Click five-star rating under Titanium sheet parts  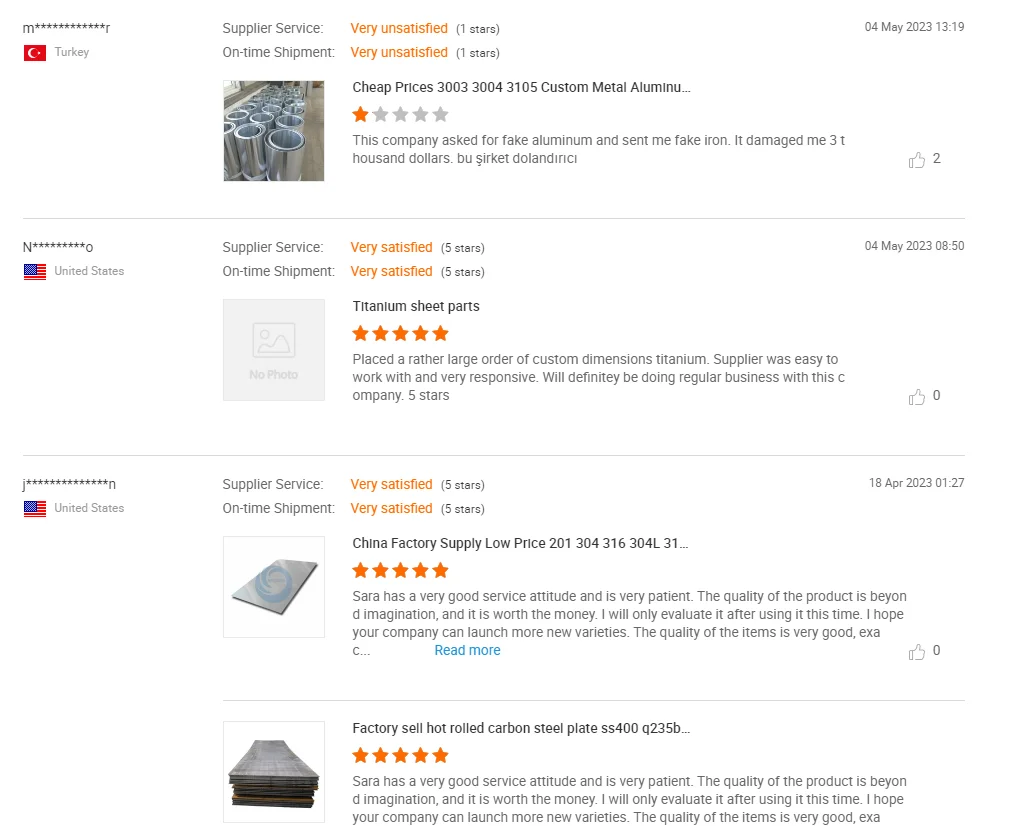point(400,333)
